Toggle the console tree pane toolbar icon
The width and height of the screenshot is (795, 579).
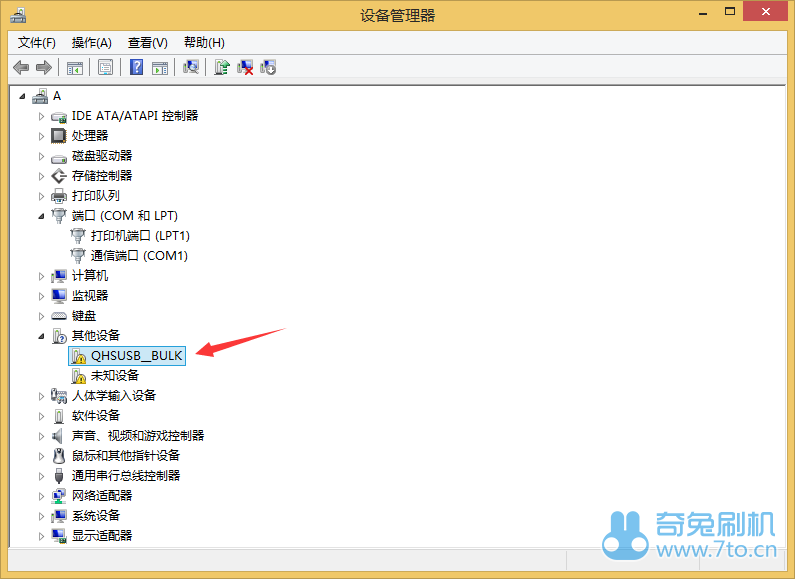point(75,67)
